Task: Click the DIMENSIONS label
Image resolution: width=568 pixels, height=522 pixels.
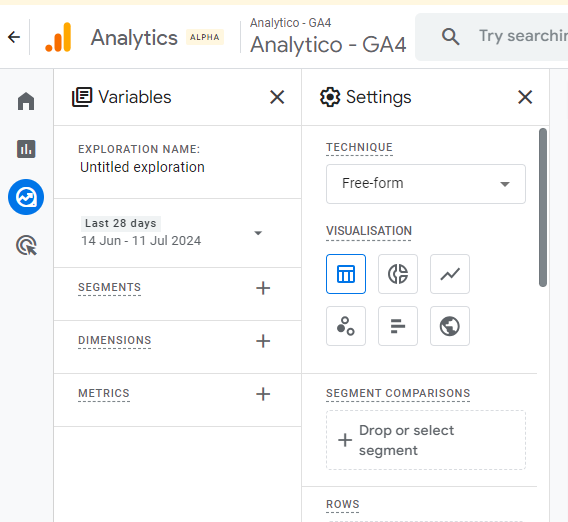Action: point(114,340)
